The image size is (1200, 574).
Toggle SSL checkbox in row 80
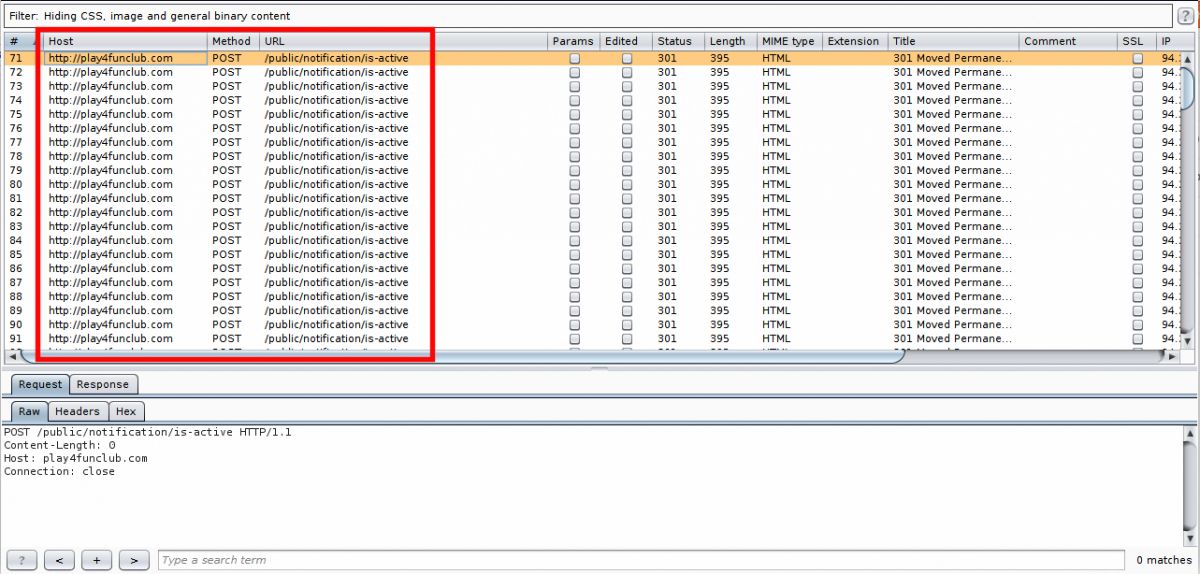(x=1137, y=185)
